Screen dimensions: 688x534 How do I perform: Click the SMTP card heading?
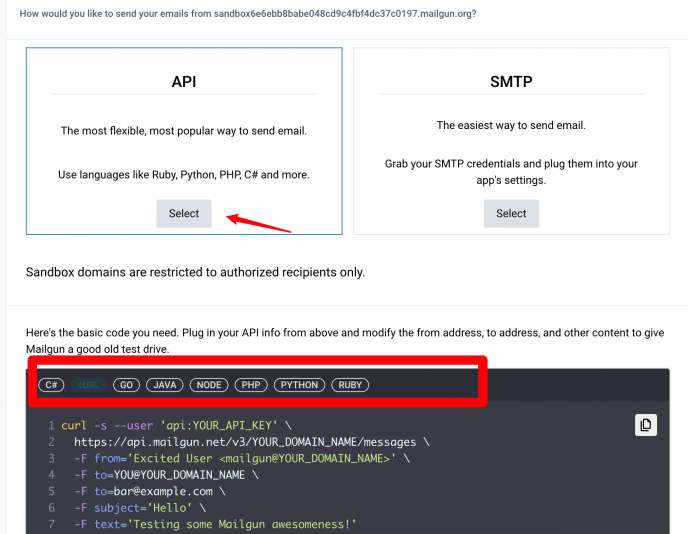(511, 82)
